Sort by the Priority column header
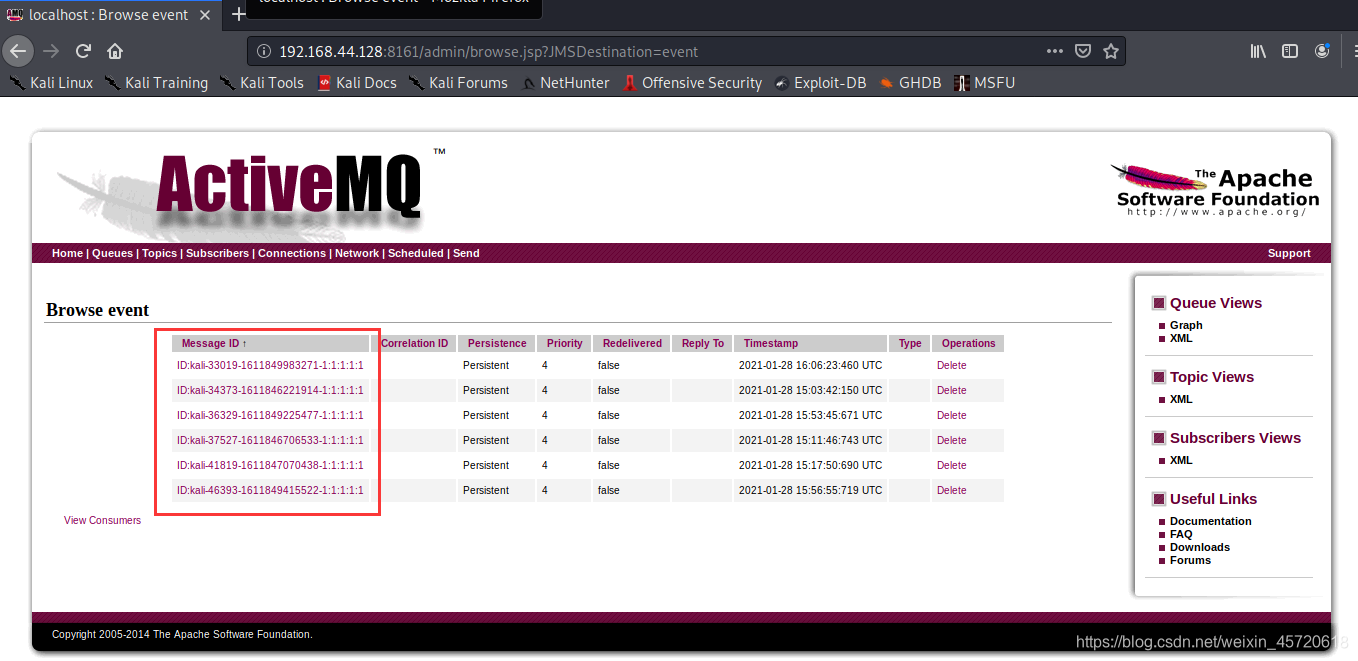Viewport: 1358px width, 661px height. (564, 343)
